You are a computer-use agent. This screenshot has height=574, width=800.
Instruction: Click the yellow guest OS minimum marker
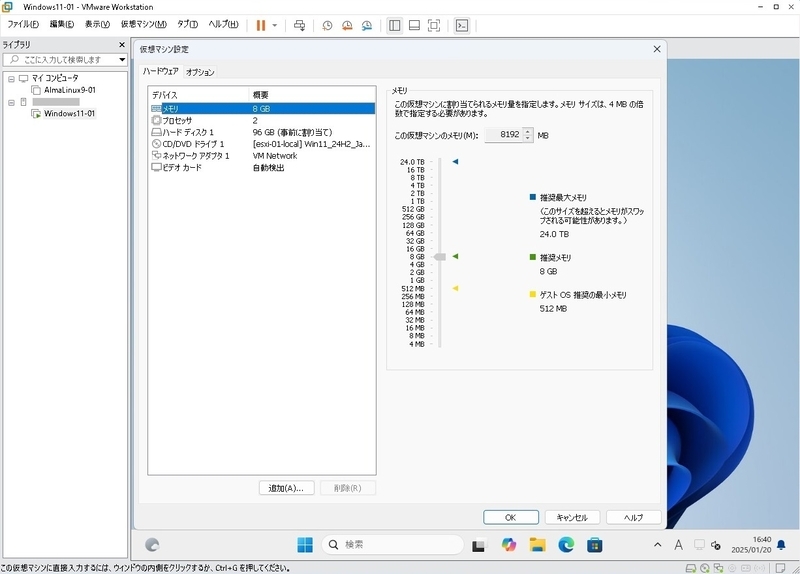456,288
